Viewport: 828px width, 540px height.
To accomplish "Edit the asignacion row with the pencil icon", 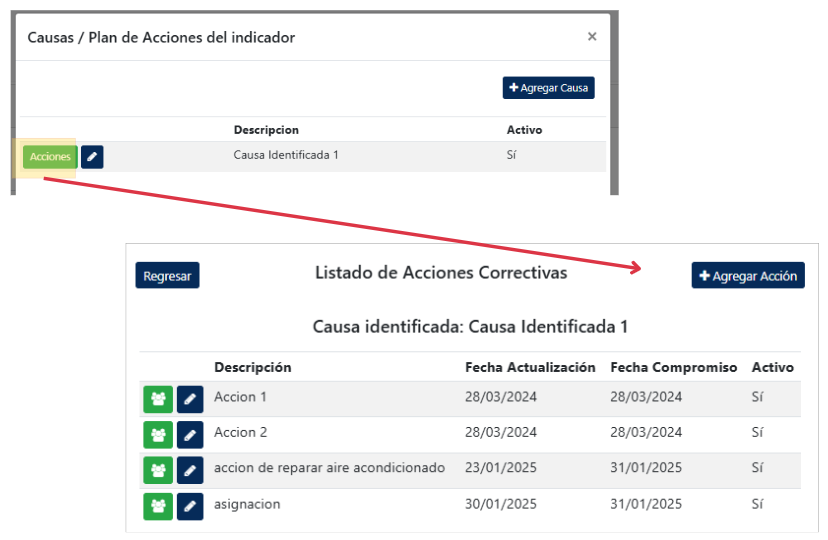I will click(x=190, y=506).
